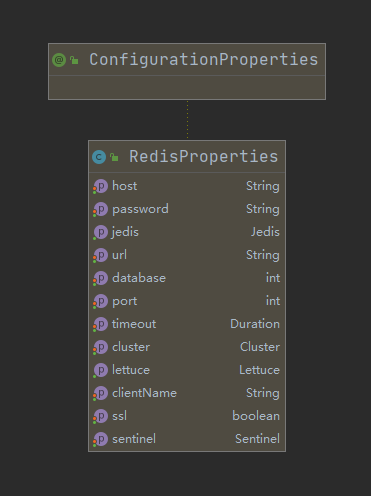Select the RedisProperties class title

coord(203,157)
